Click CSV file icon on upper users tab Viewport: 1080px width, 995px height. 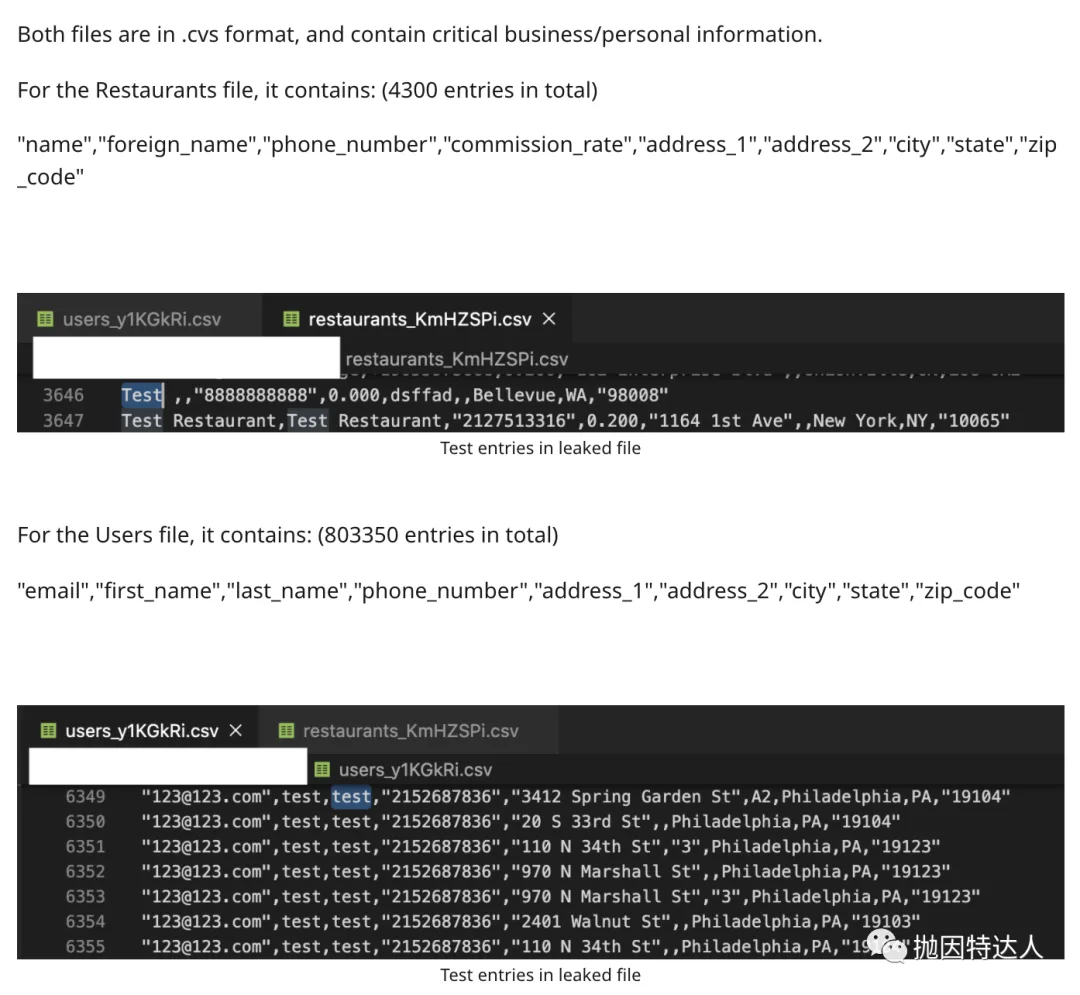[x=45, y=319]
